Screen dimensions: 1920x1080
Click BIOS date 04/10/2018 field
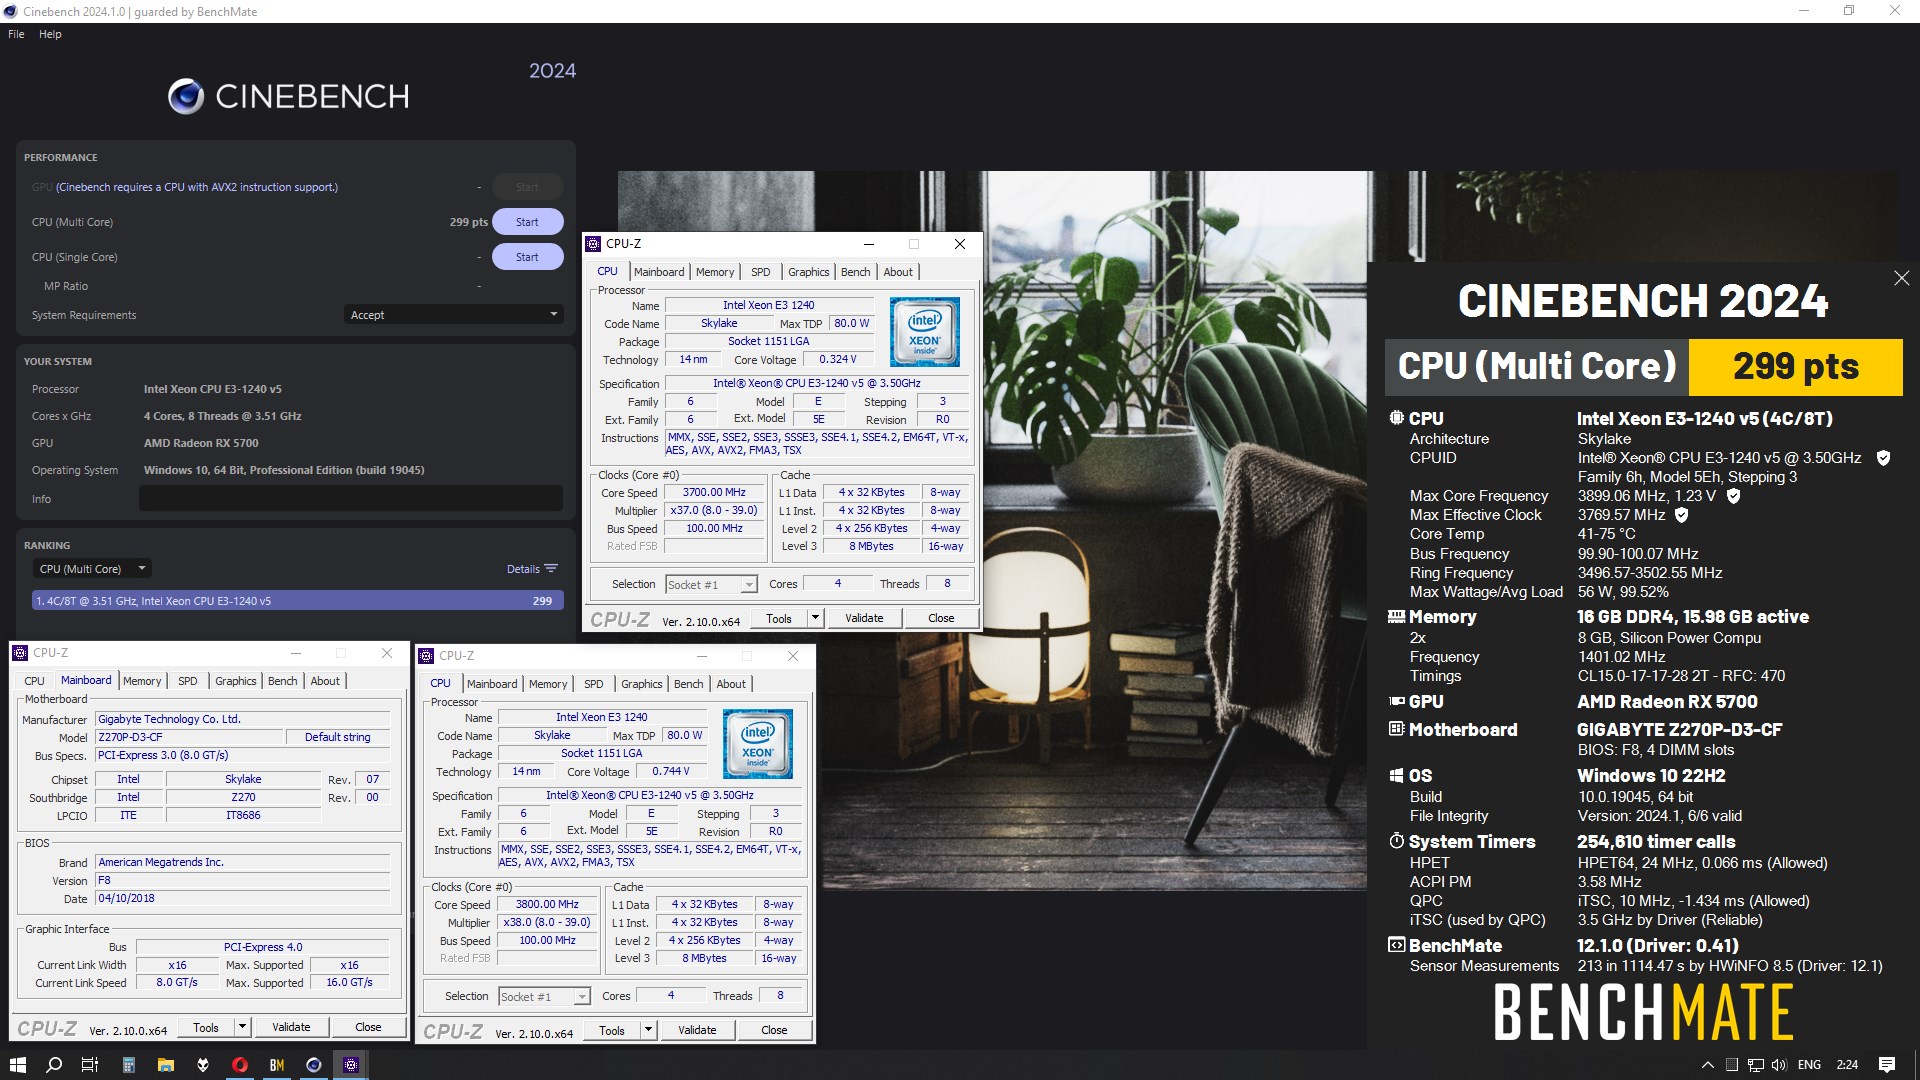(x=243, y=898)
